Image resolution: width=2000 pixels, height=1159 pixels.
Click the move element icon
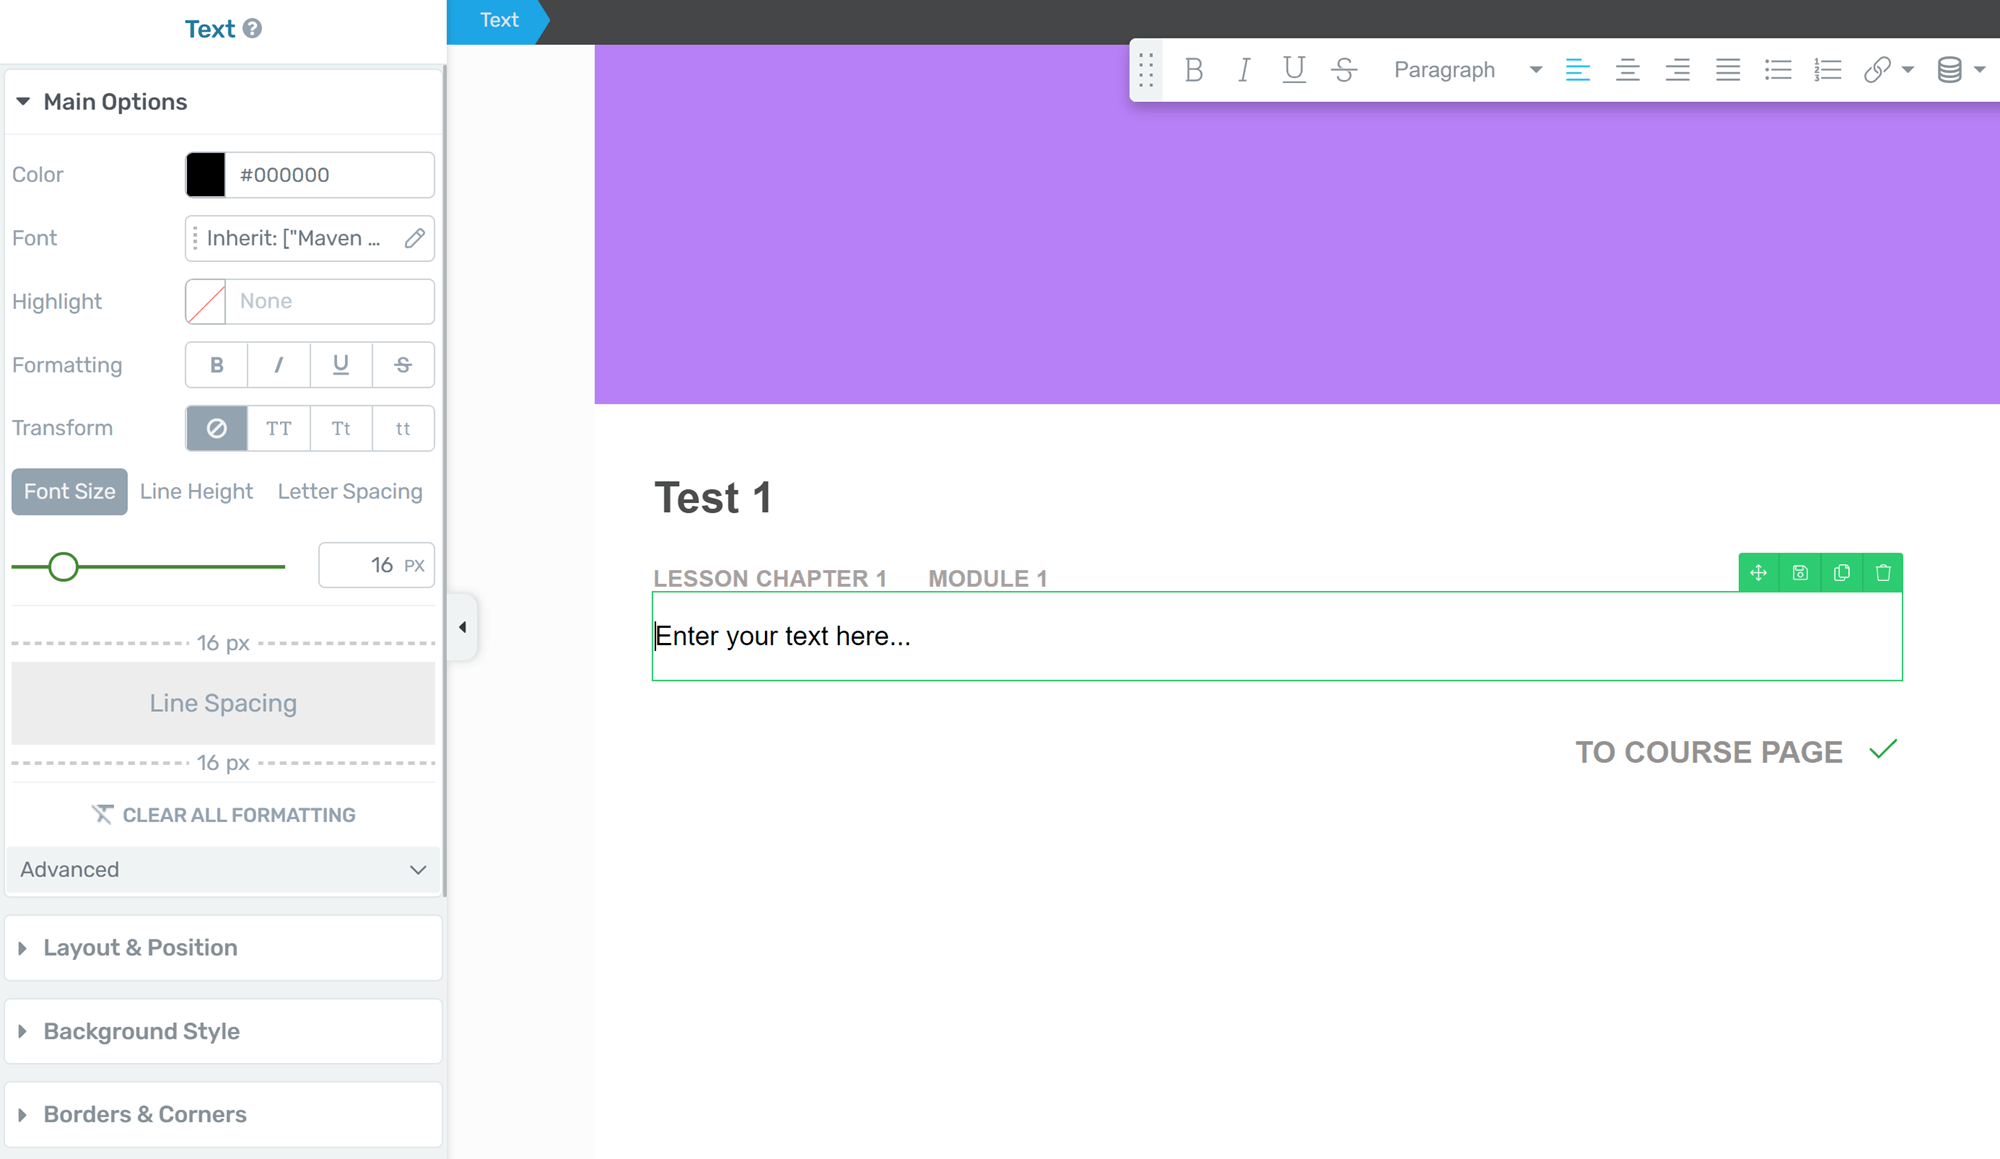(x=1758, y=573)
